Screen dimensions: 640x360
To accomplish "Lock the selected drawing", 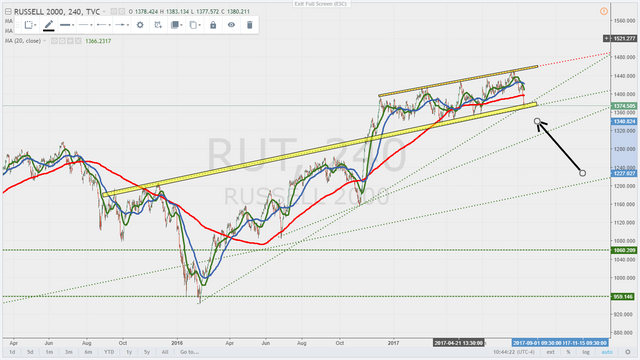I will tap(213, 25).
